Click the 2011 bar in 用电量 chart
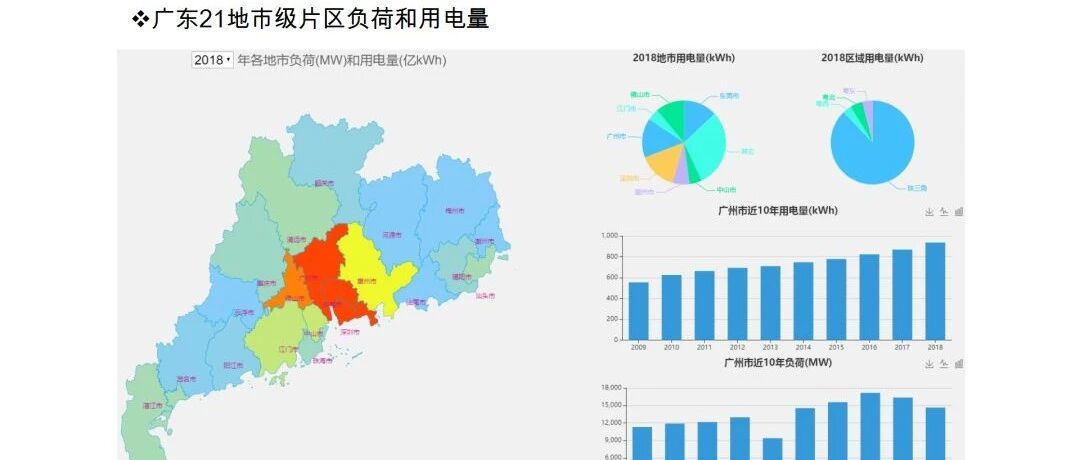This screenshot has width=1080, height=460. click(704, 306)
